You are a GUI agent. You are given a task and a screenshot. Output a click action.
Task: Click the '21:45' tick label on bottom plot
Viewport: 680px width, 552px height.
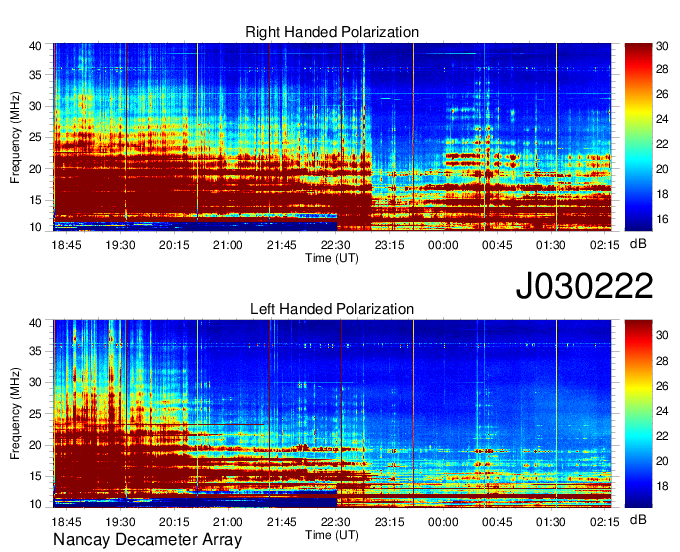pos(281,522)
